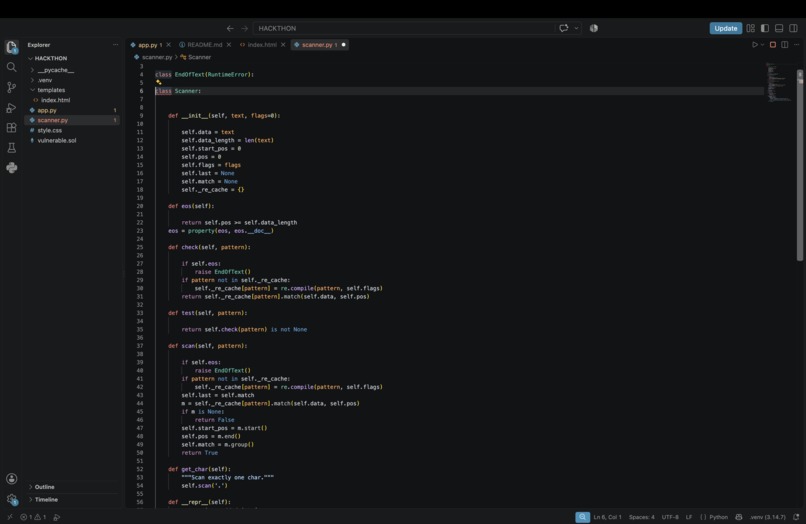Open the Testing flask view
The height and width of the screenshot is (524, 806).
(x=11, y=148)
